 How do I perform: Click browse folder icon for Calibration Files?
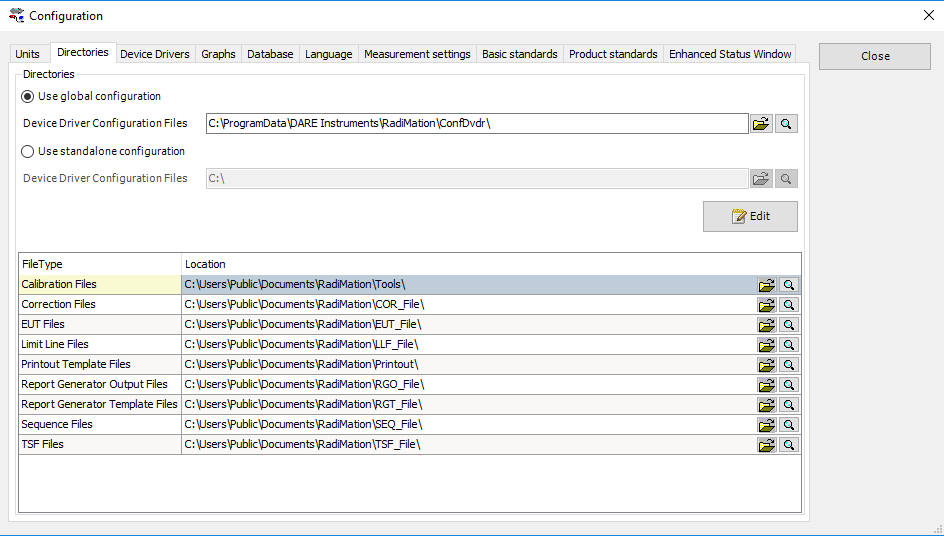pos(766,285)
